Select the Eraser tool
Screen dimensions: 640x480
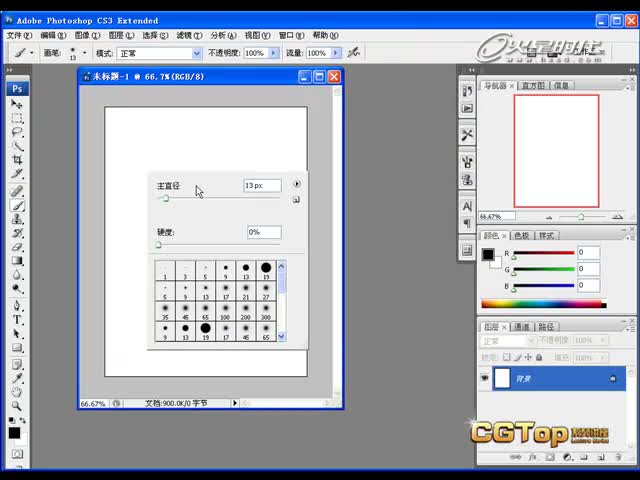(17, 247)
